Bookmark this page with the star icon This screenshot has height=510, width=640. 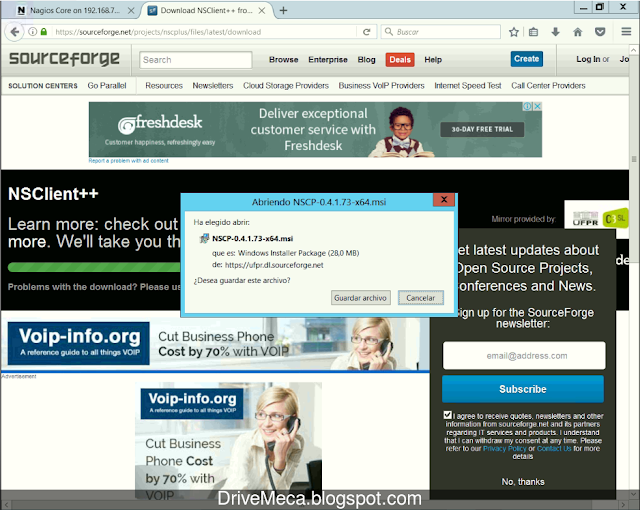point(514,32)
